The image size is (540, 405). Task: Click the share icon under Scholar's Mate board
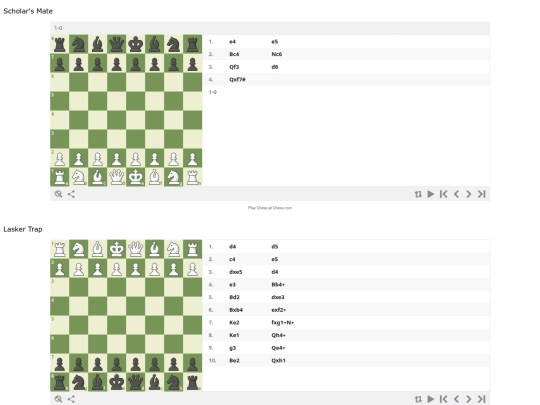[x=71, y=194]
